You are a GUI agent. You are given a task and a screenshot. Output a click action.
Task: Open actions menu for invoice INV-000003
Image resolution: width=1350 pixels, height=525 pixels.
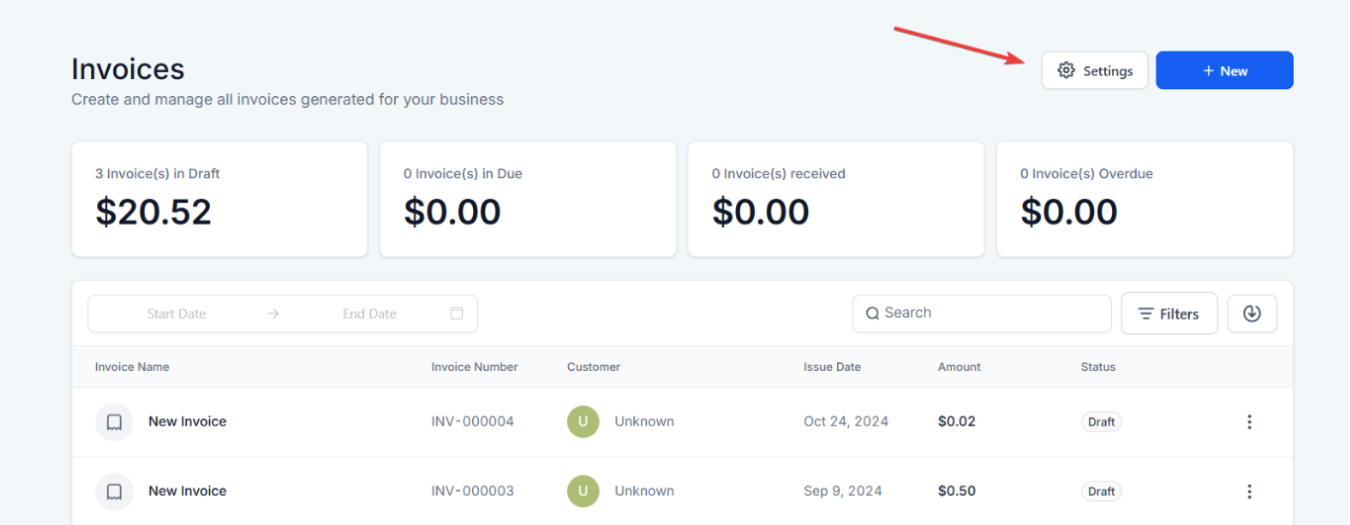coord(1249,492)
